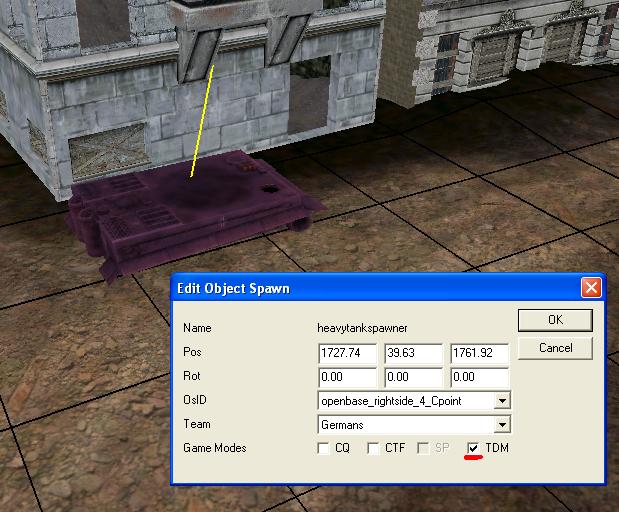Click the OK button
The width and height of the screenshot is (619, 512).
tap(555, 320)
